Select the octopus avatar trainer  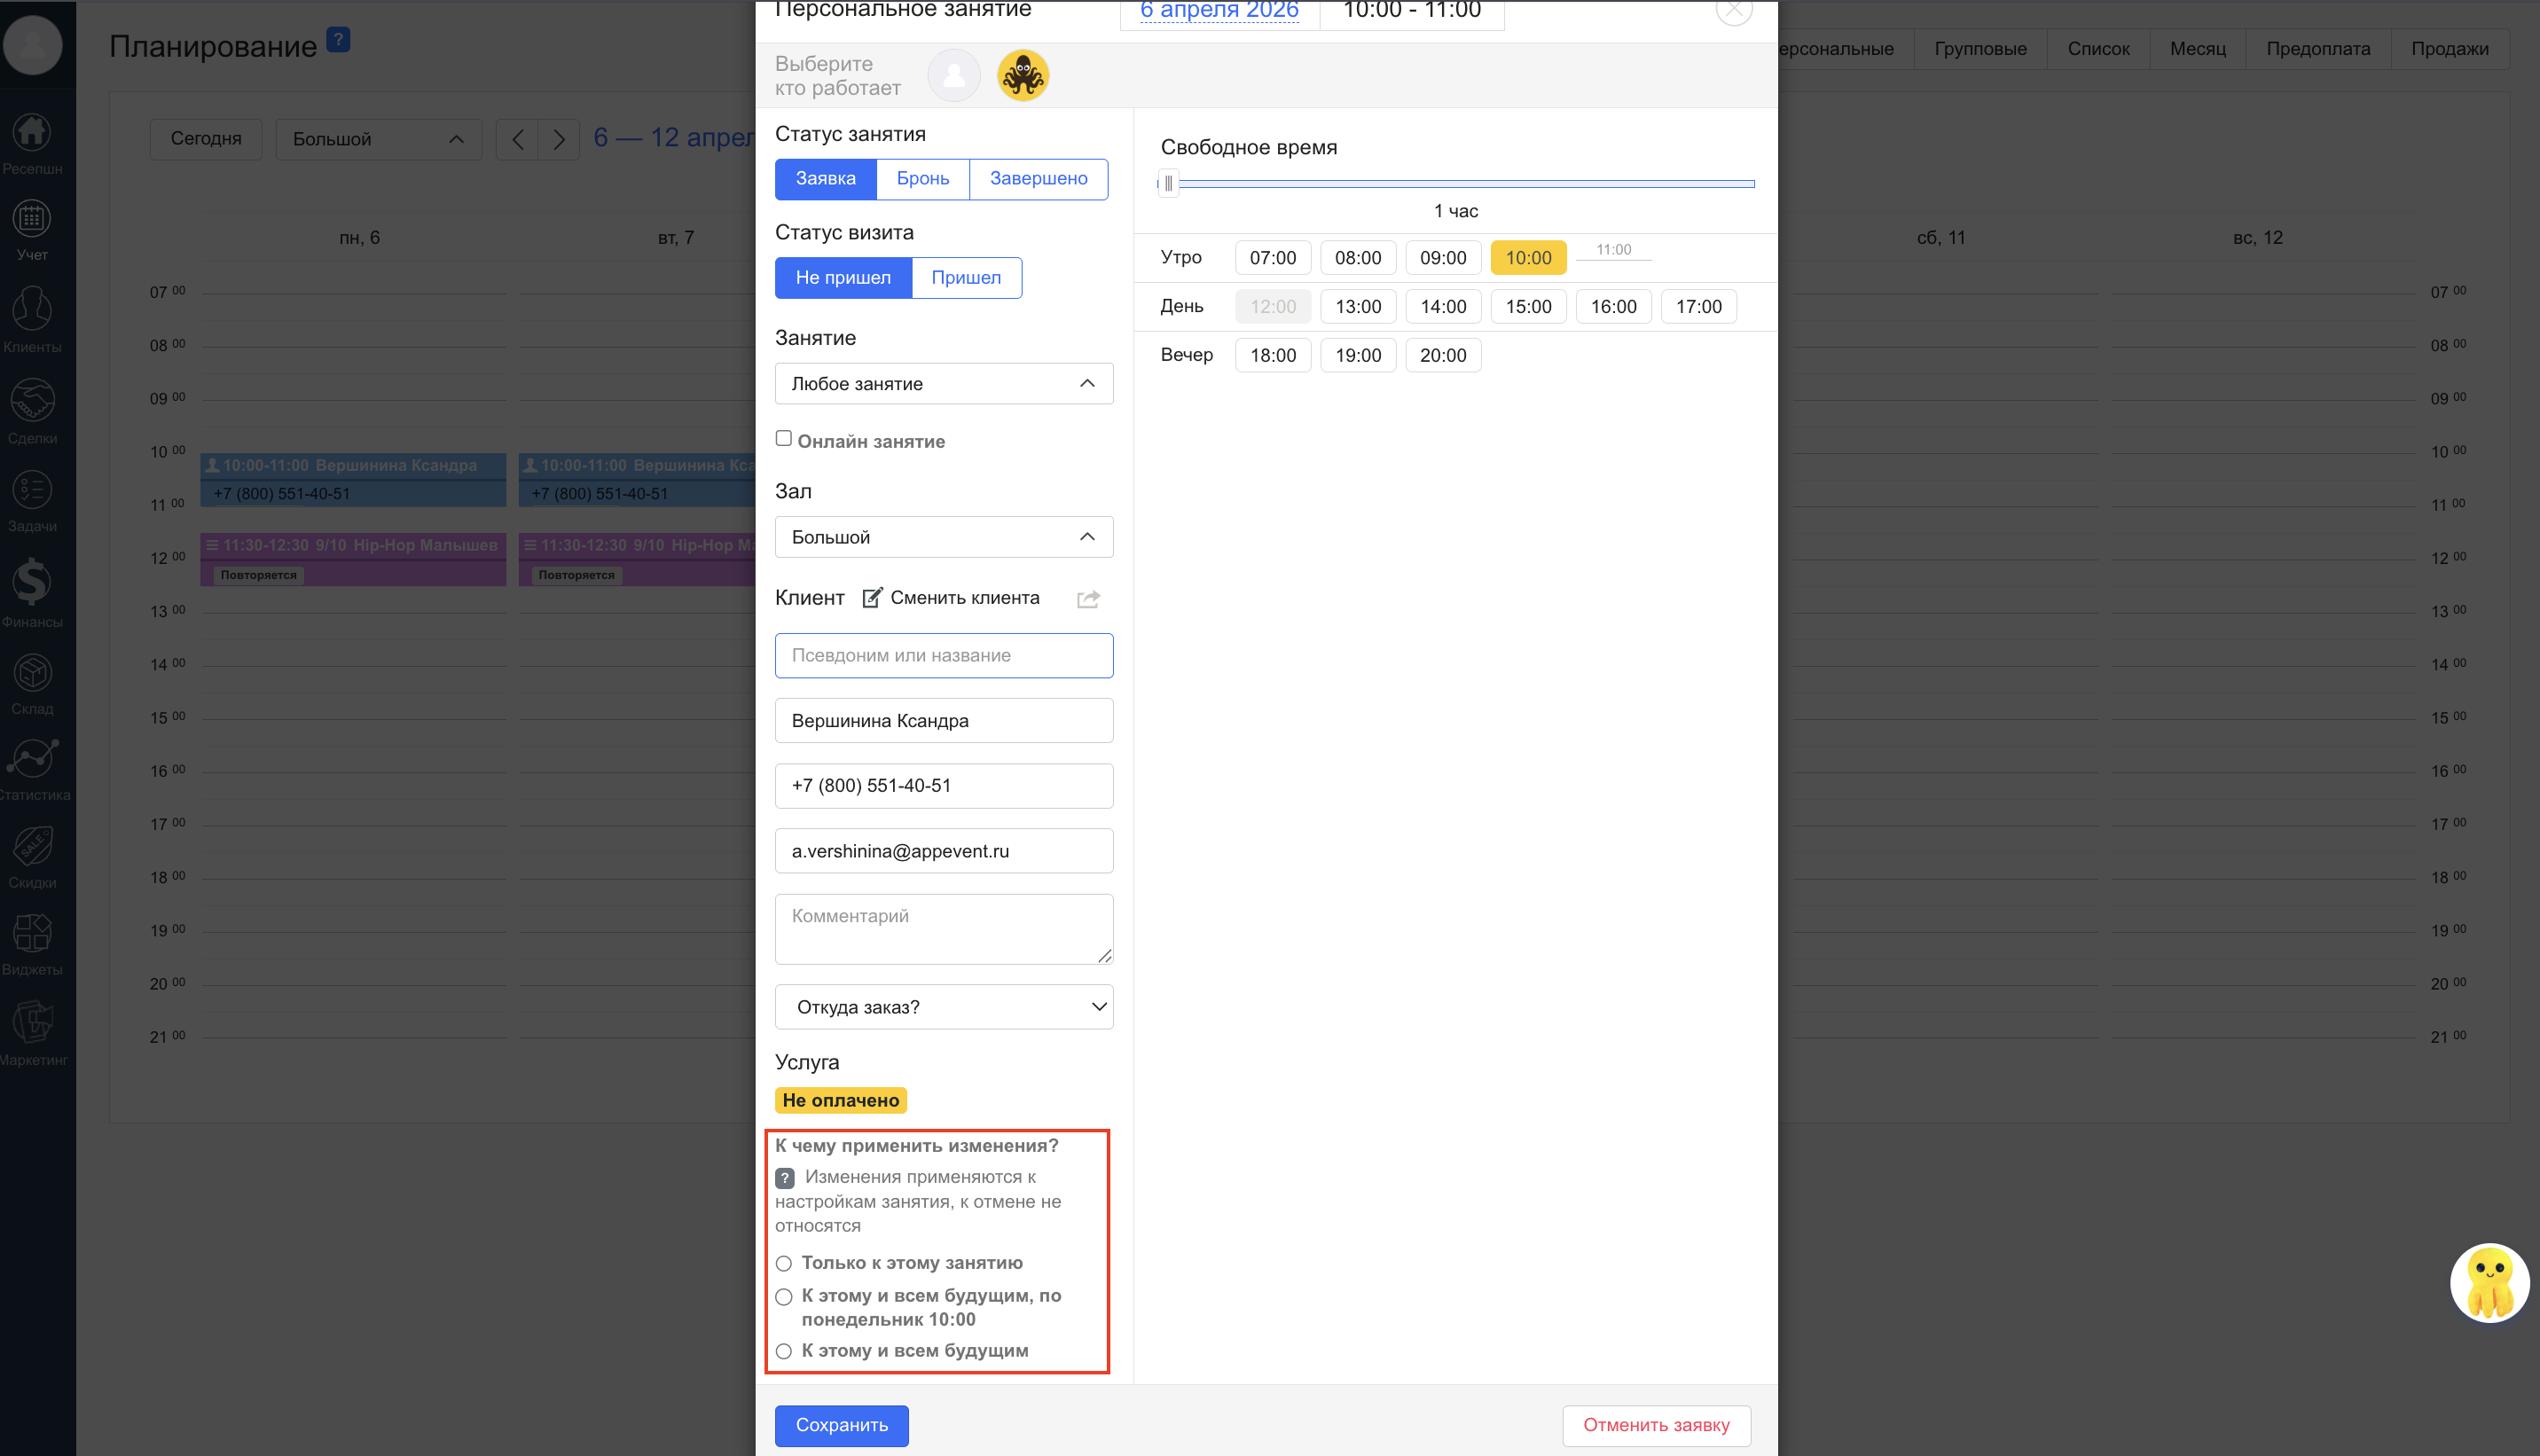coord(1022,76)
